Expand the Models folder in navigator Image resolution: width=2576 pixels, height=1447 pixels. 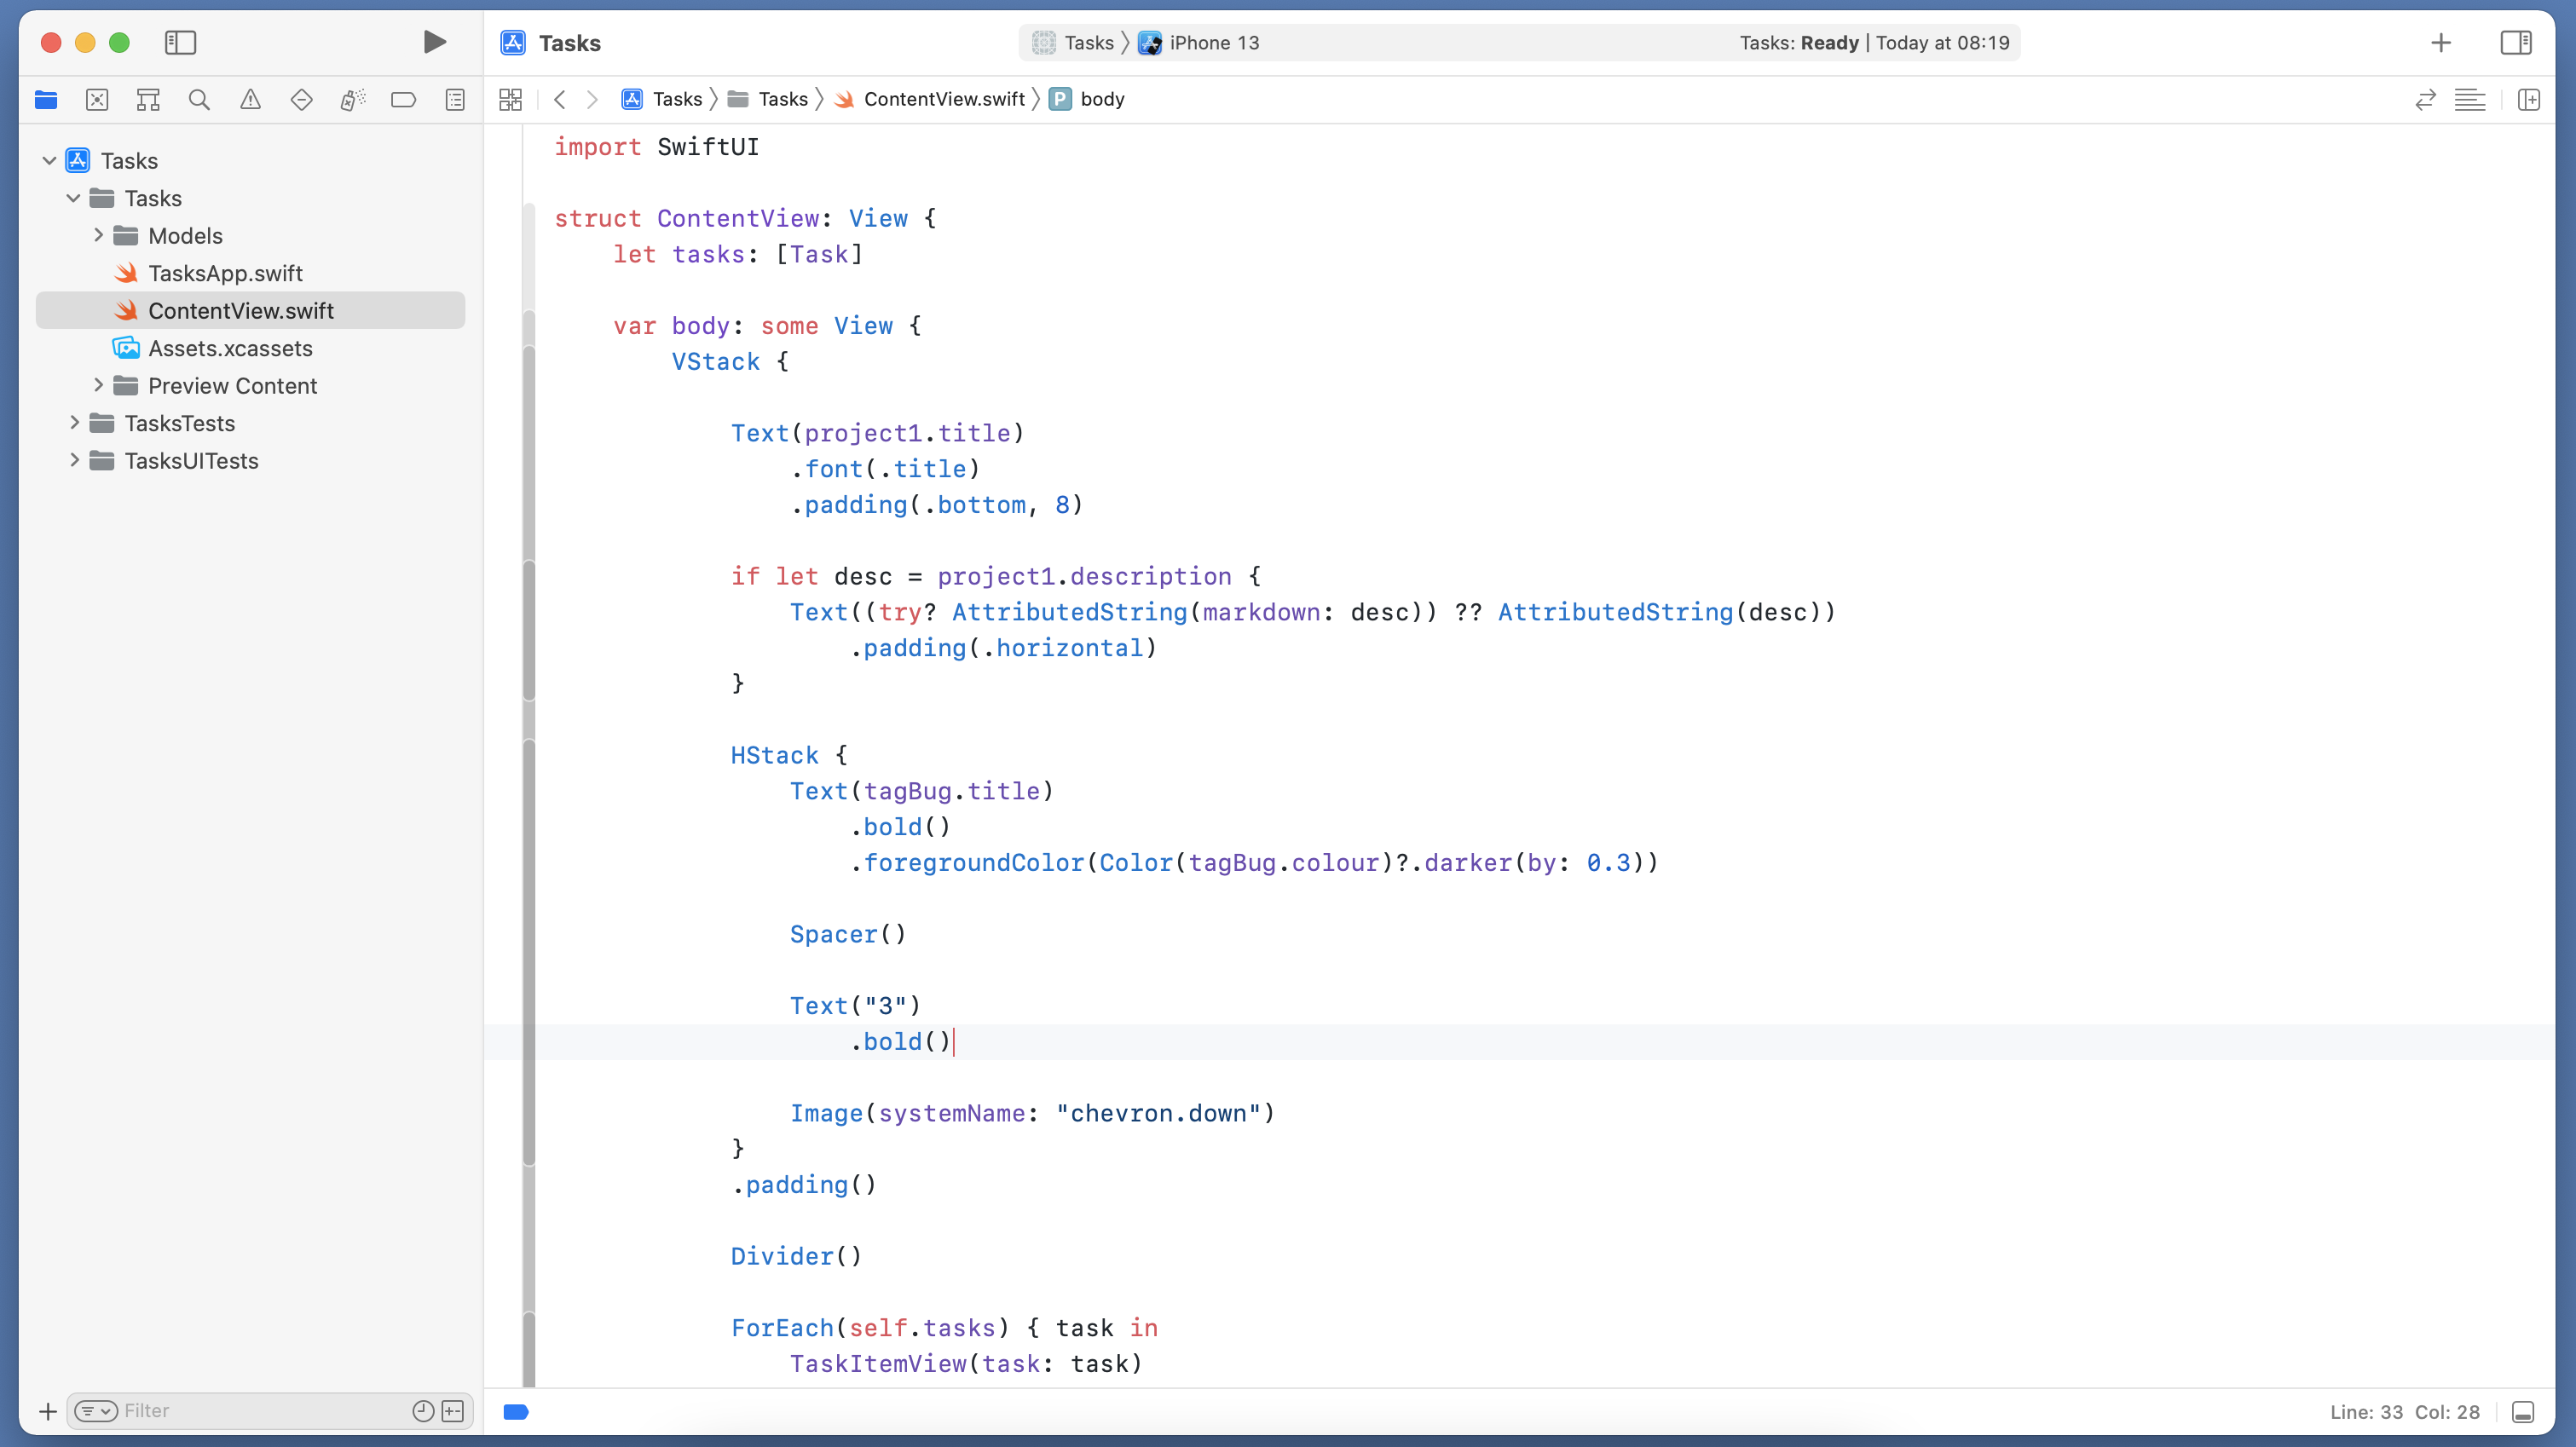click(x=97, y=235)
